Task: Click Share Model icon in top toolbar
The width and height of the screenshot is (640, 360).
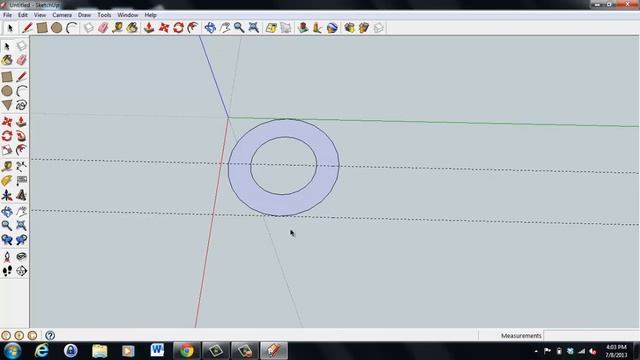Action: click(364, 28)
